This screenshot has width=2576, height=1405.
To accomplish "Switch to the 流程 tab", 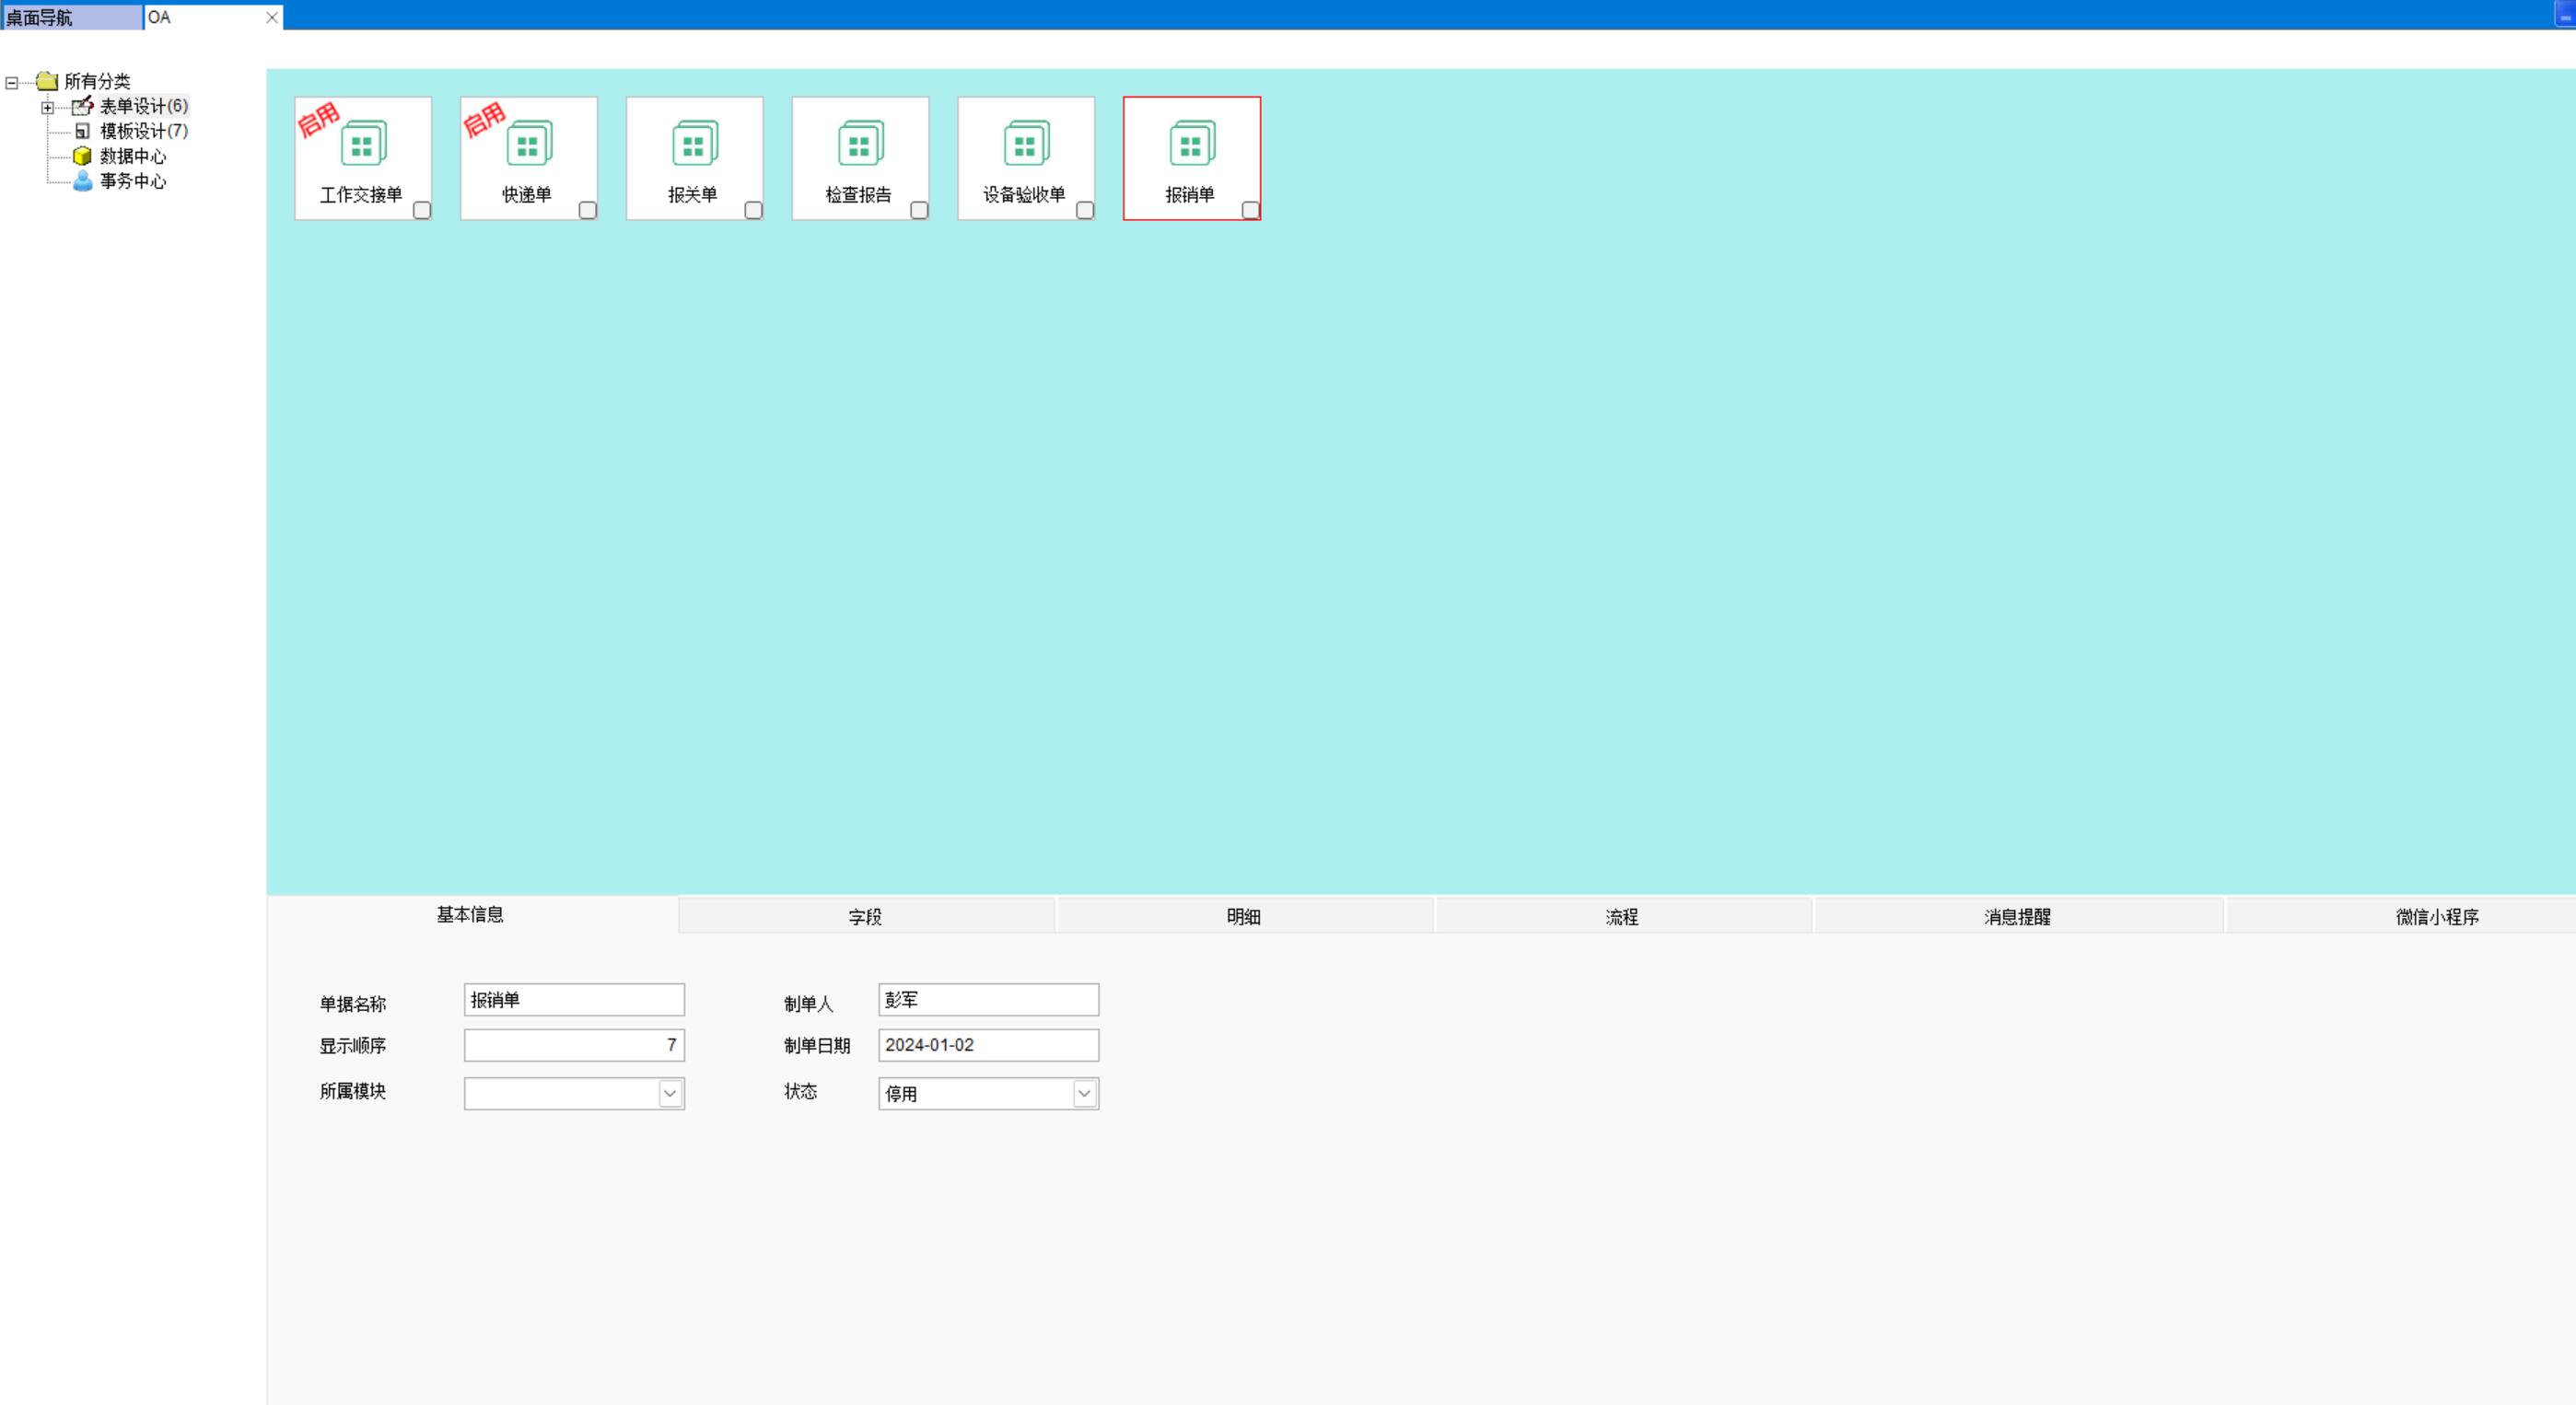I will tap(1621, 916).
